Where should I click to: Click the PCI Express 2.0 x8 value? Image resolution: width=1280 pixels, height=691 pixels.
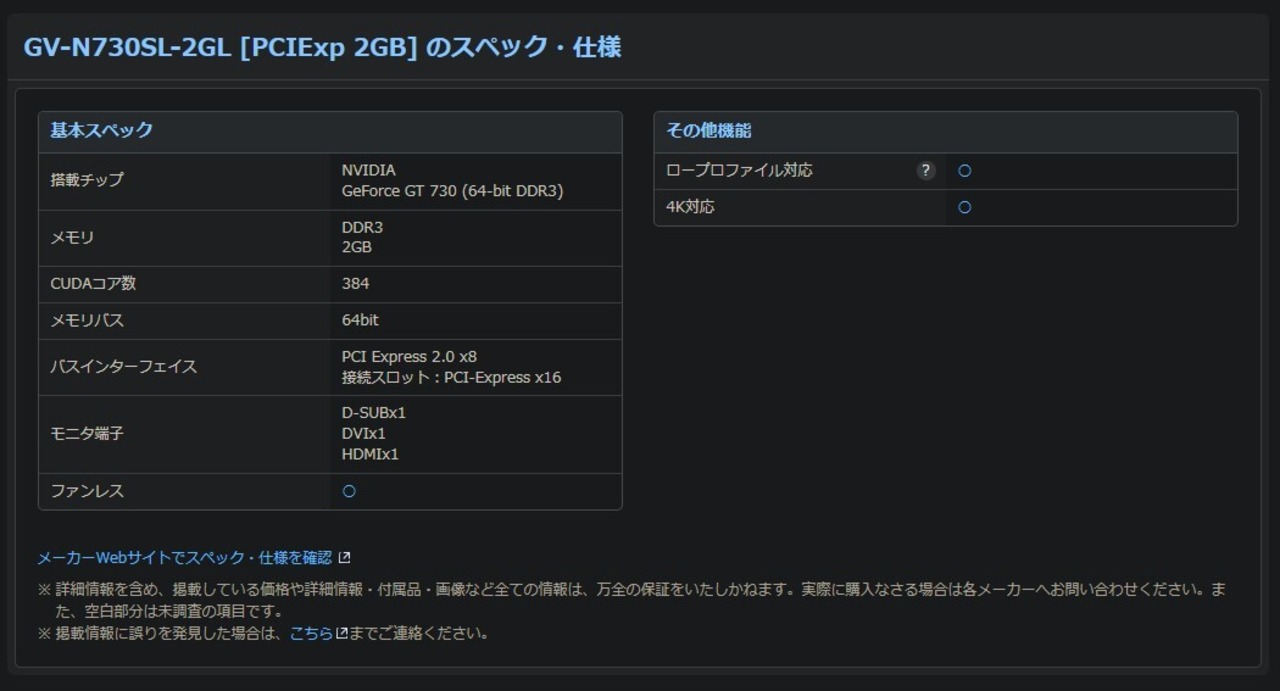[409, 357]
